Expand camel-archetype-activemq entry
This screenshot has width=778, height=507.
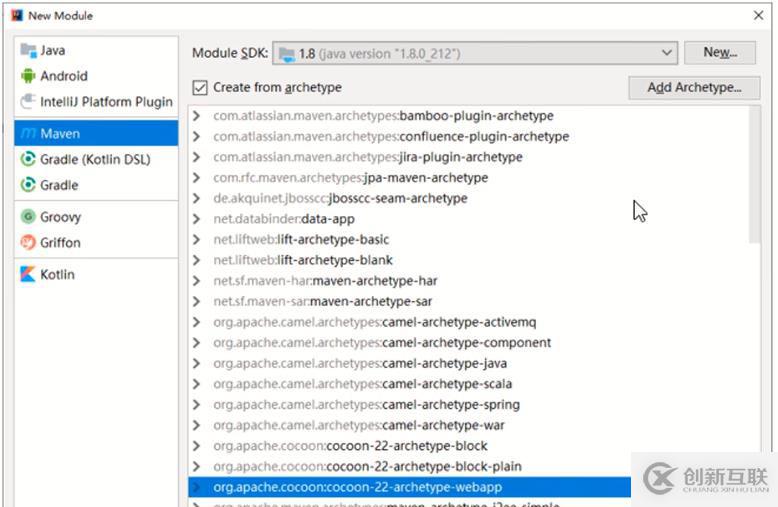197,322
